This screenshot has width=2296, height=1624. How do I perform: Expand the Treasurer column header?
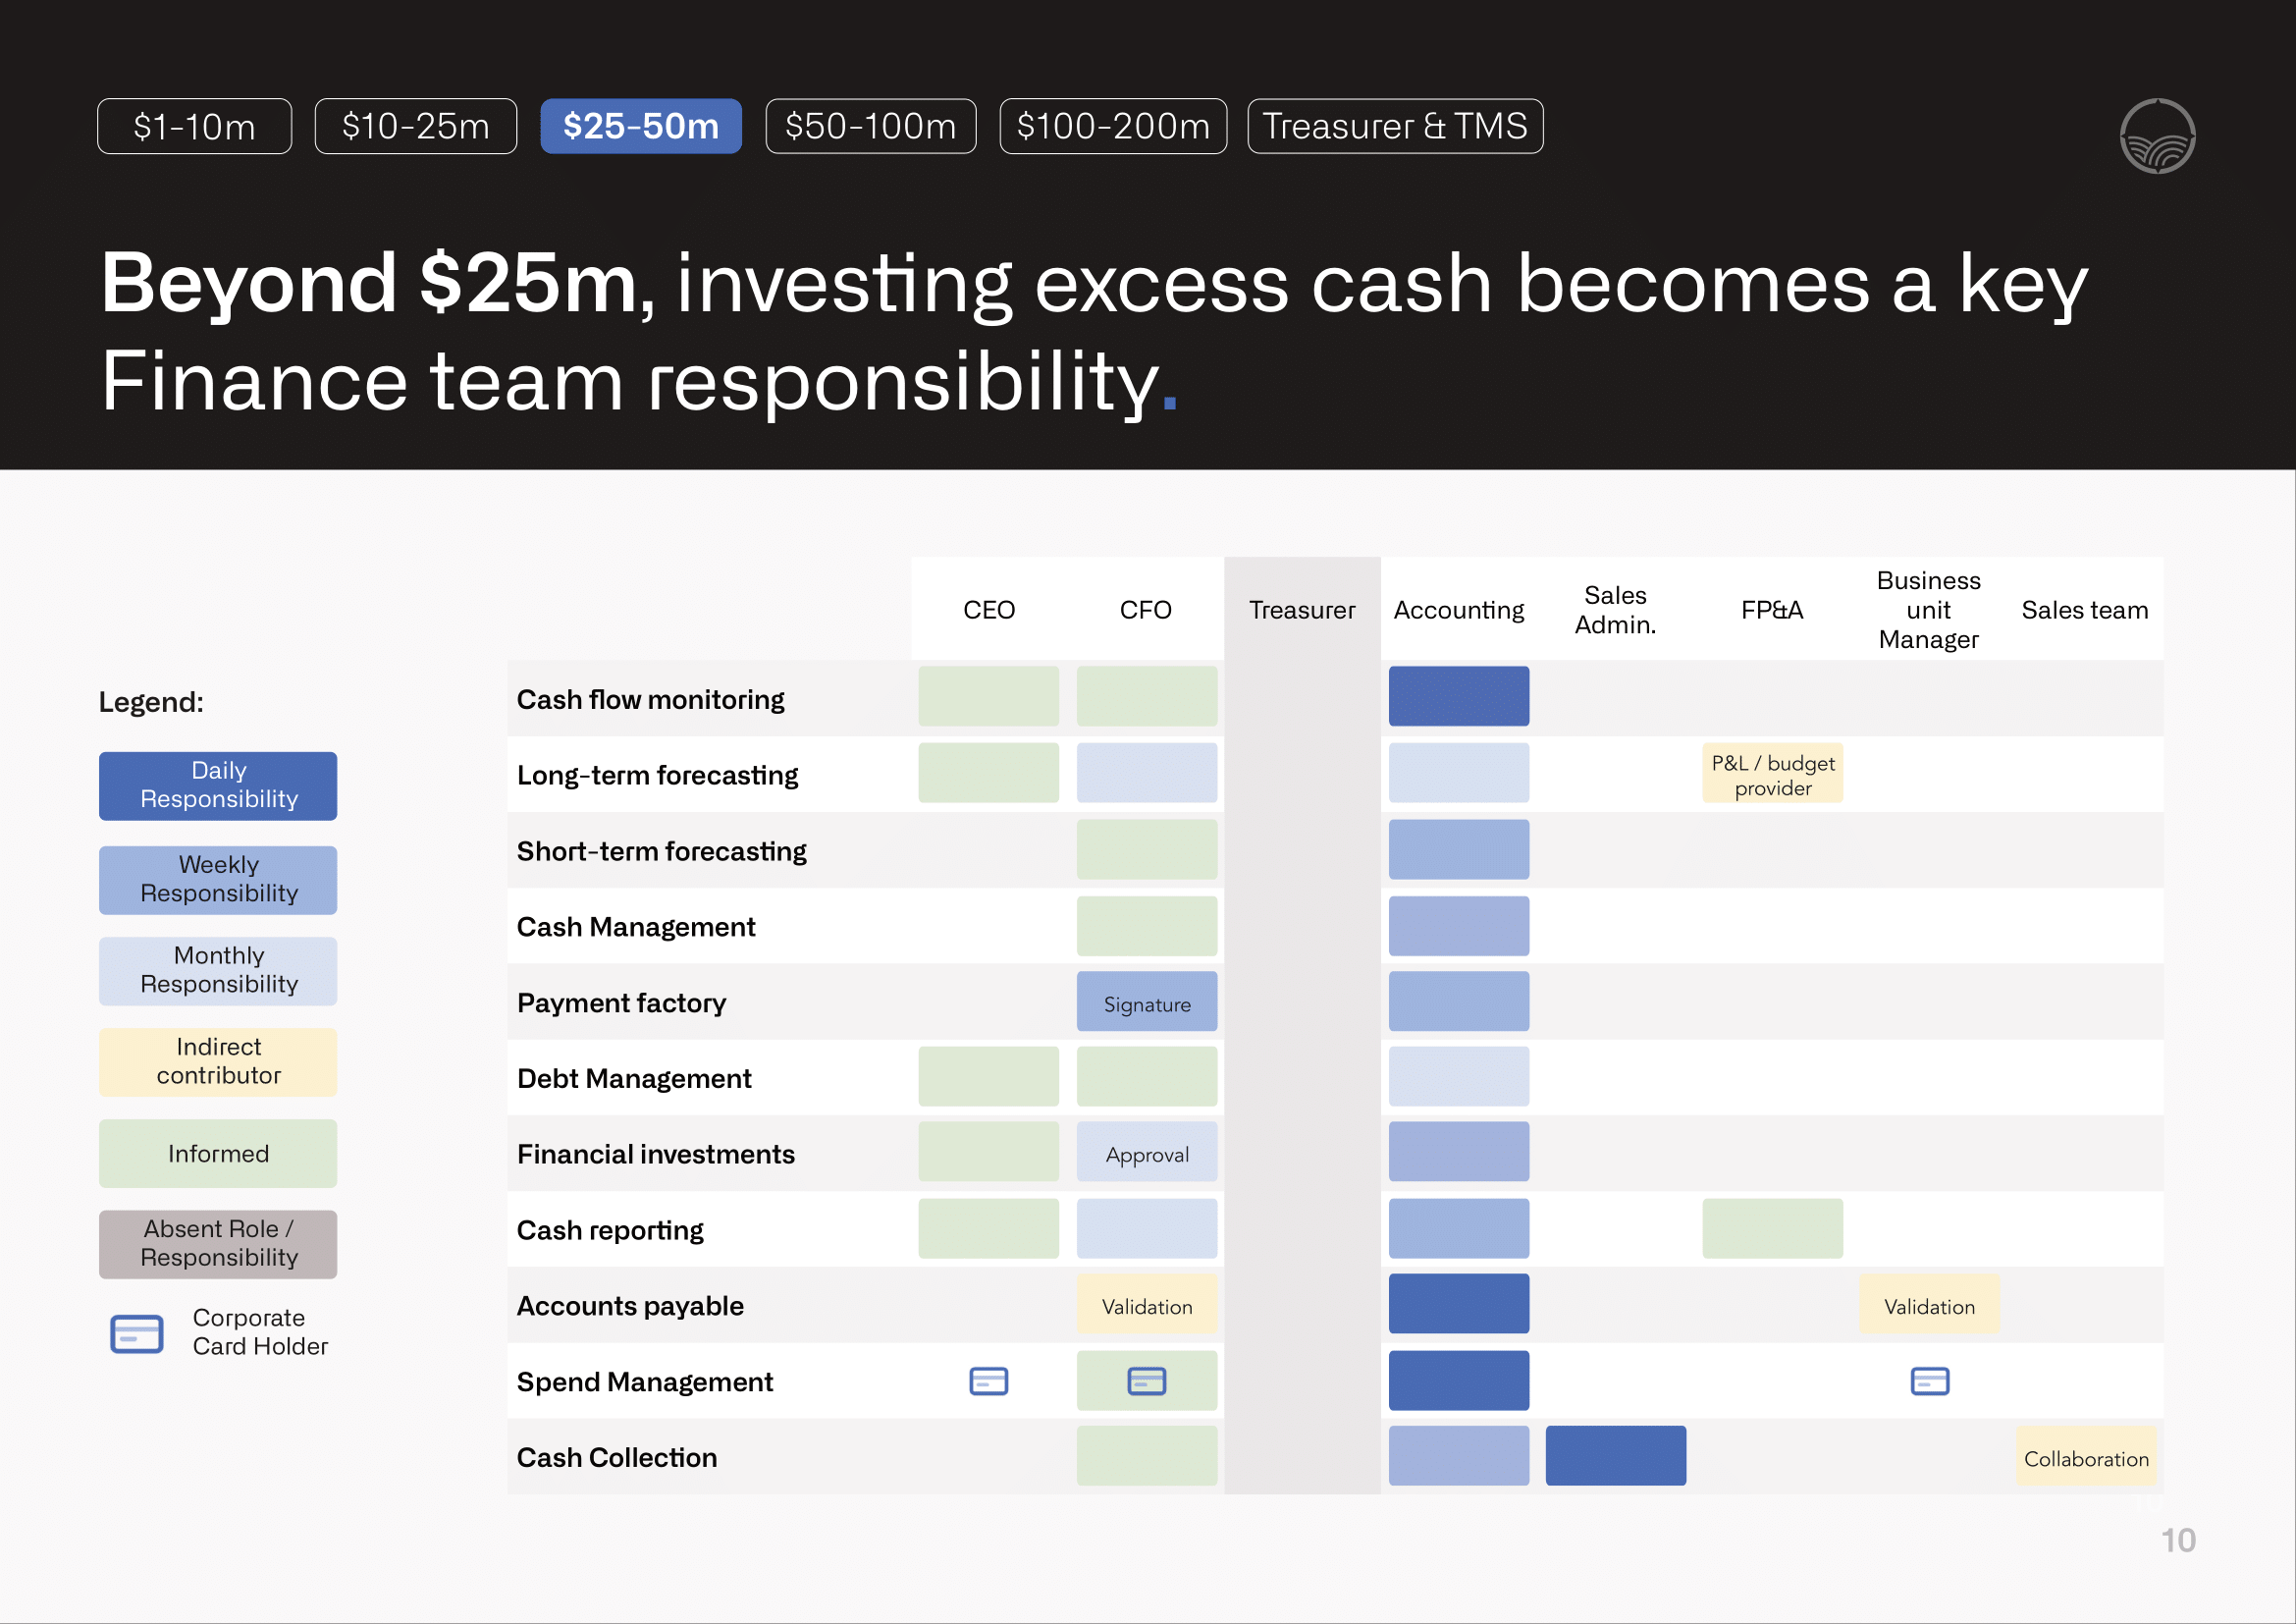point(1301,609)
